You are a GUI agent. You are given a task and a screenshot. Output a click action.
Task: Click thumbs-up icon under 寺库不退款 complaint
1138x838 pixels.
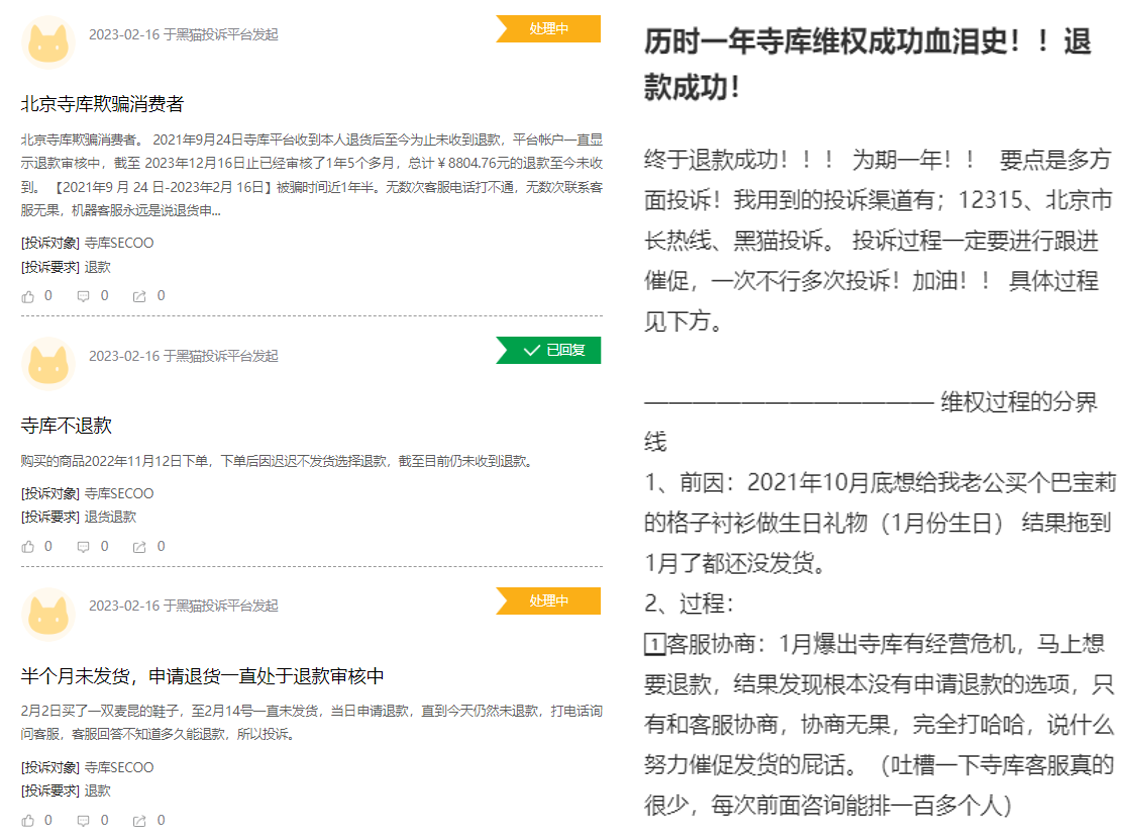click(28, 547)
